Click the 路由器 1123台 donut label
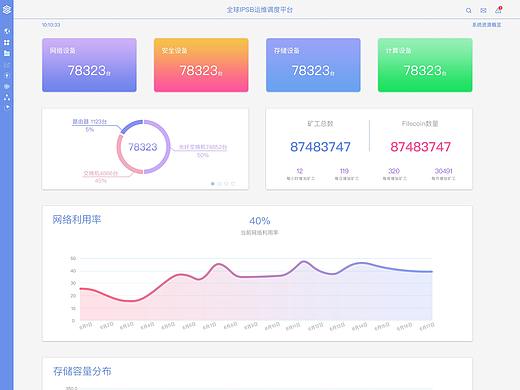This screenshot has width=520, height=390. [90, 122]
